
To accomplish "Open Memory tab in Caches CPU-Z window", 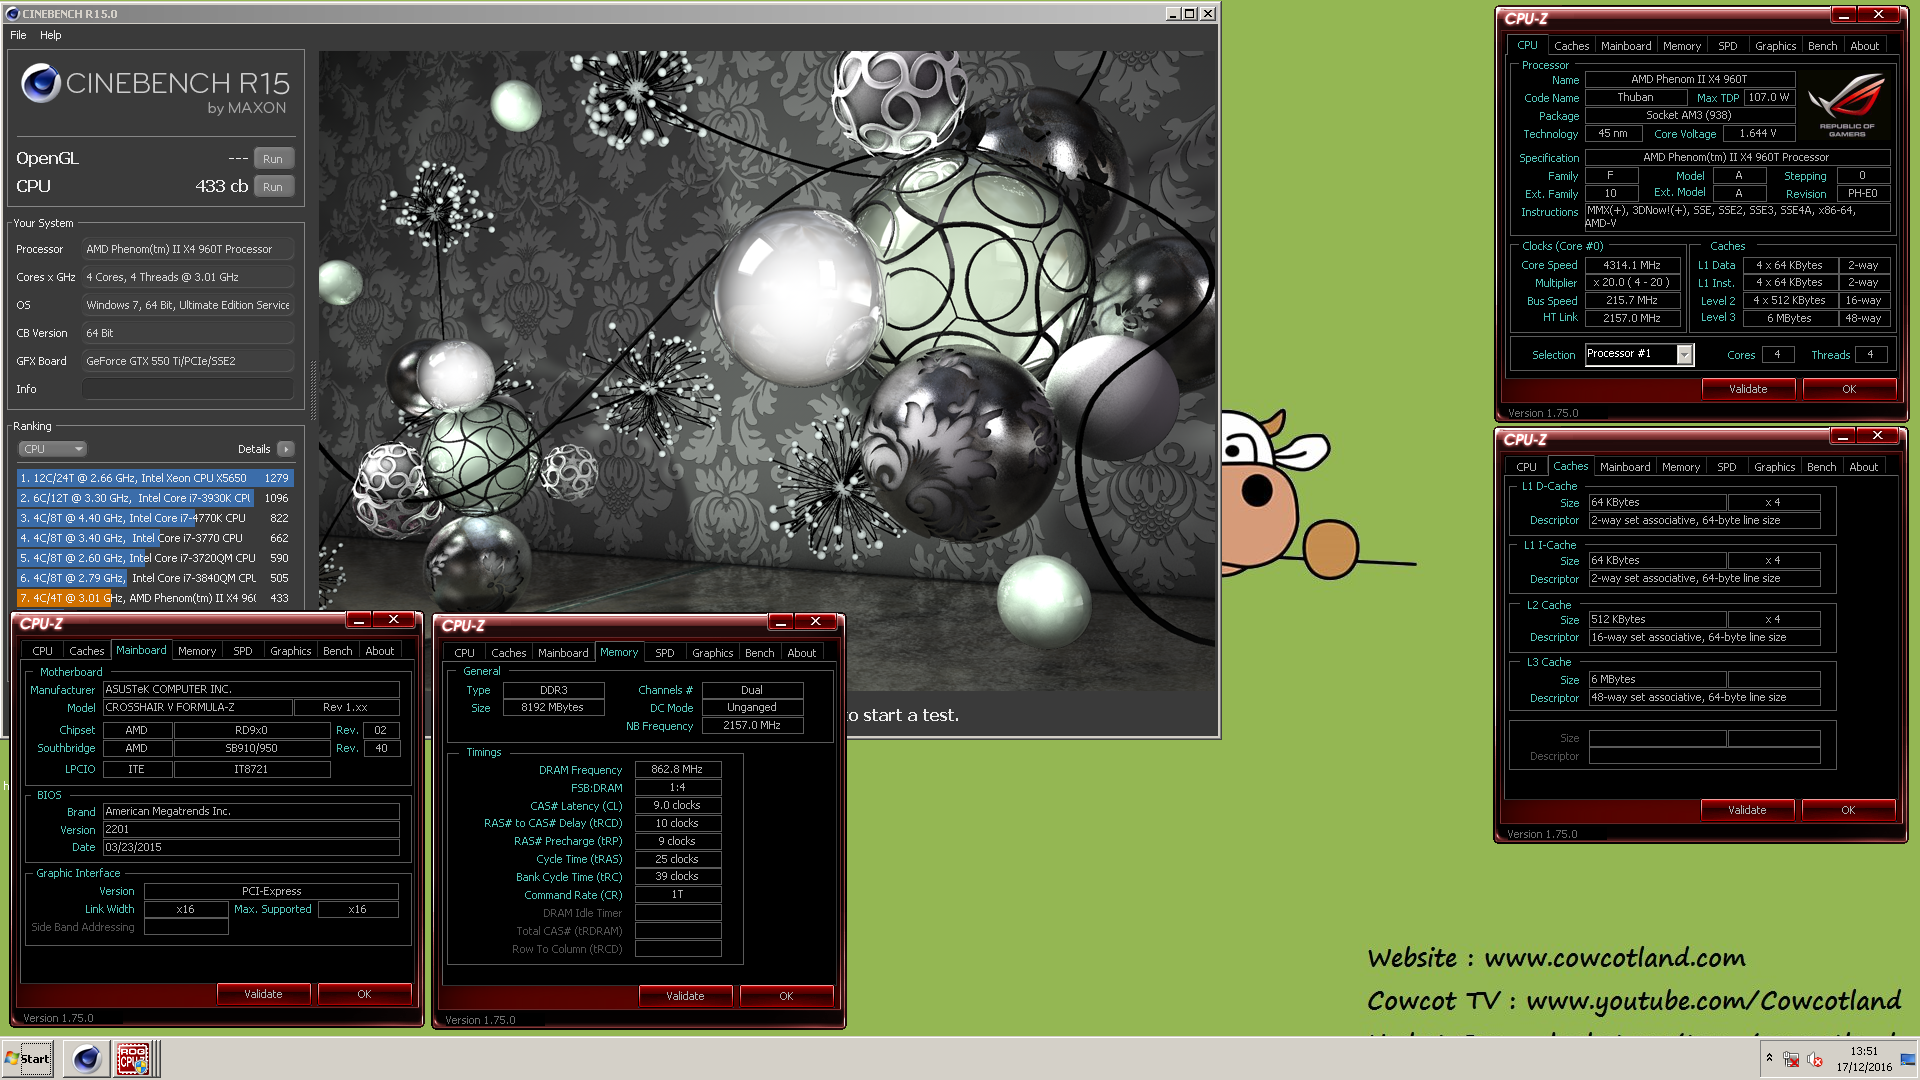I will (1681, 467).
